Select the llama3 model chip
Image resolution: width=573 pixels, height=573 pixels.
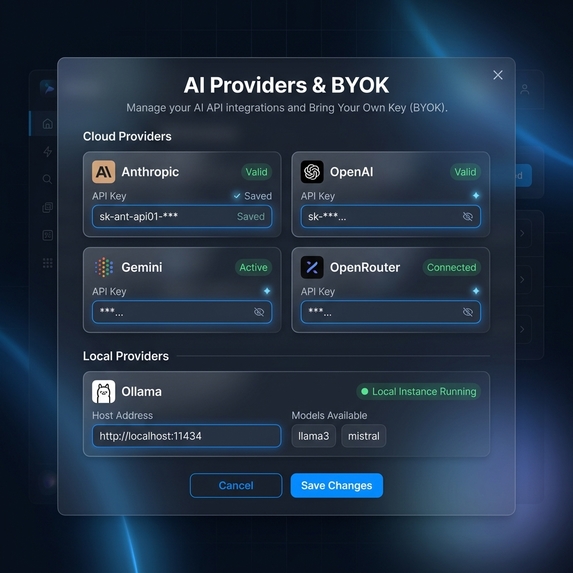coord(314,436)
